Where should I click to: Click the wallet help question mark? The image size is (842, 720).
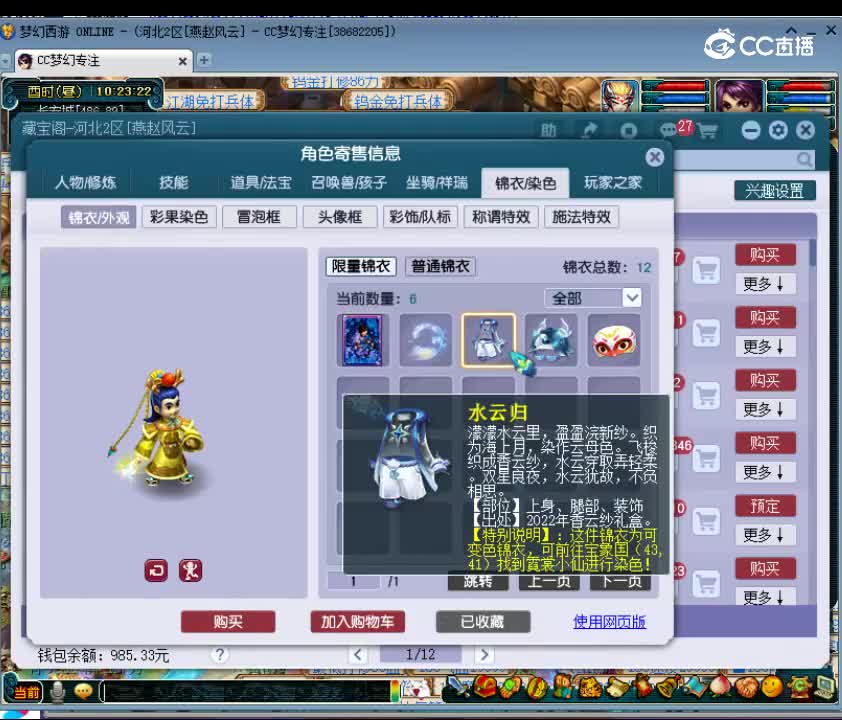coord(219,654)
